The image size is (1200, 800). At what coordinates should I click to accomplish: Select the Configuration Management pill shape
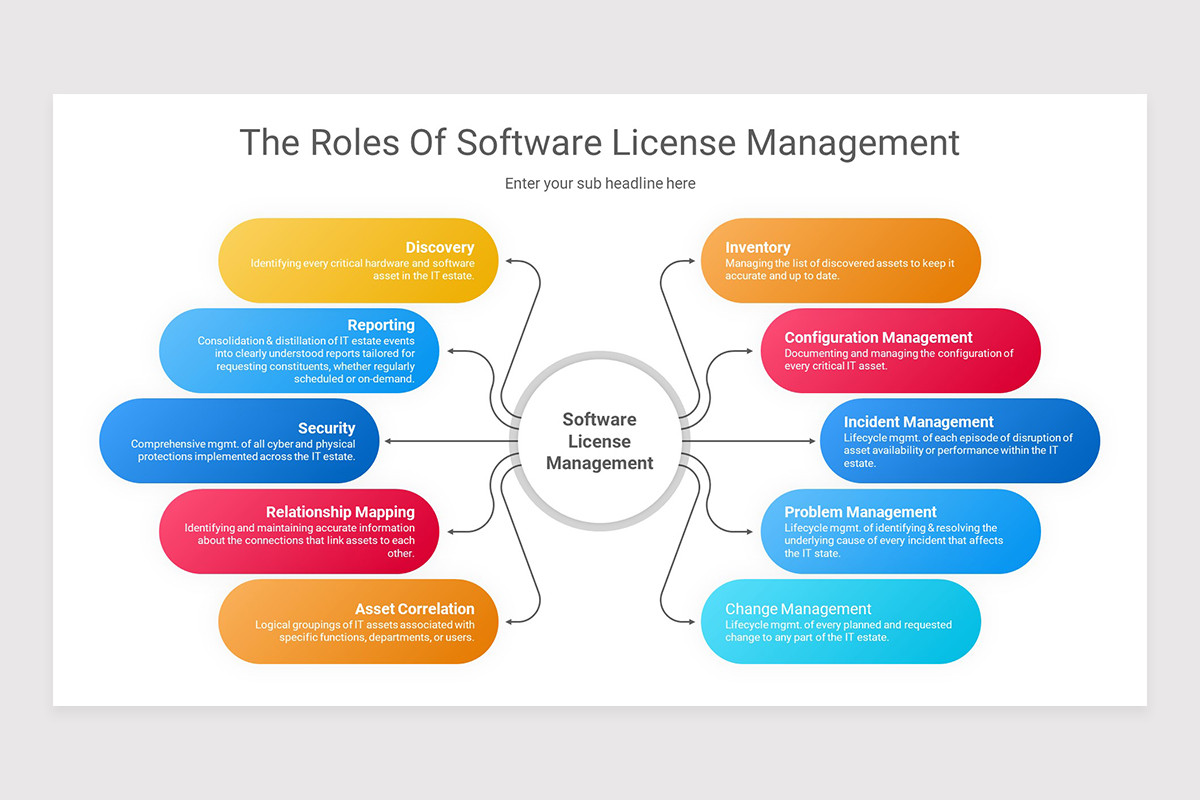pos(900,351)
